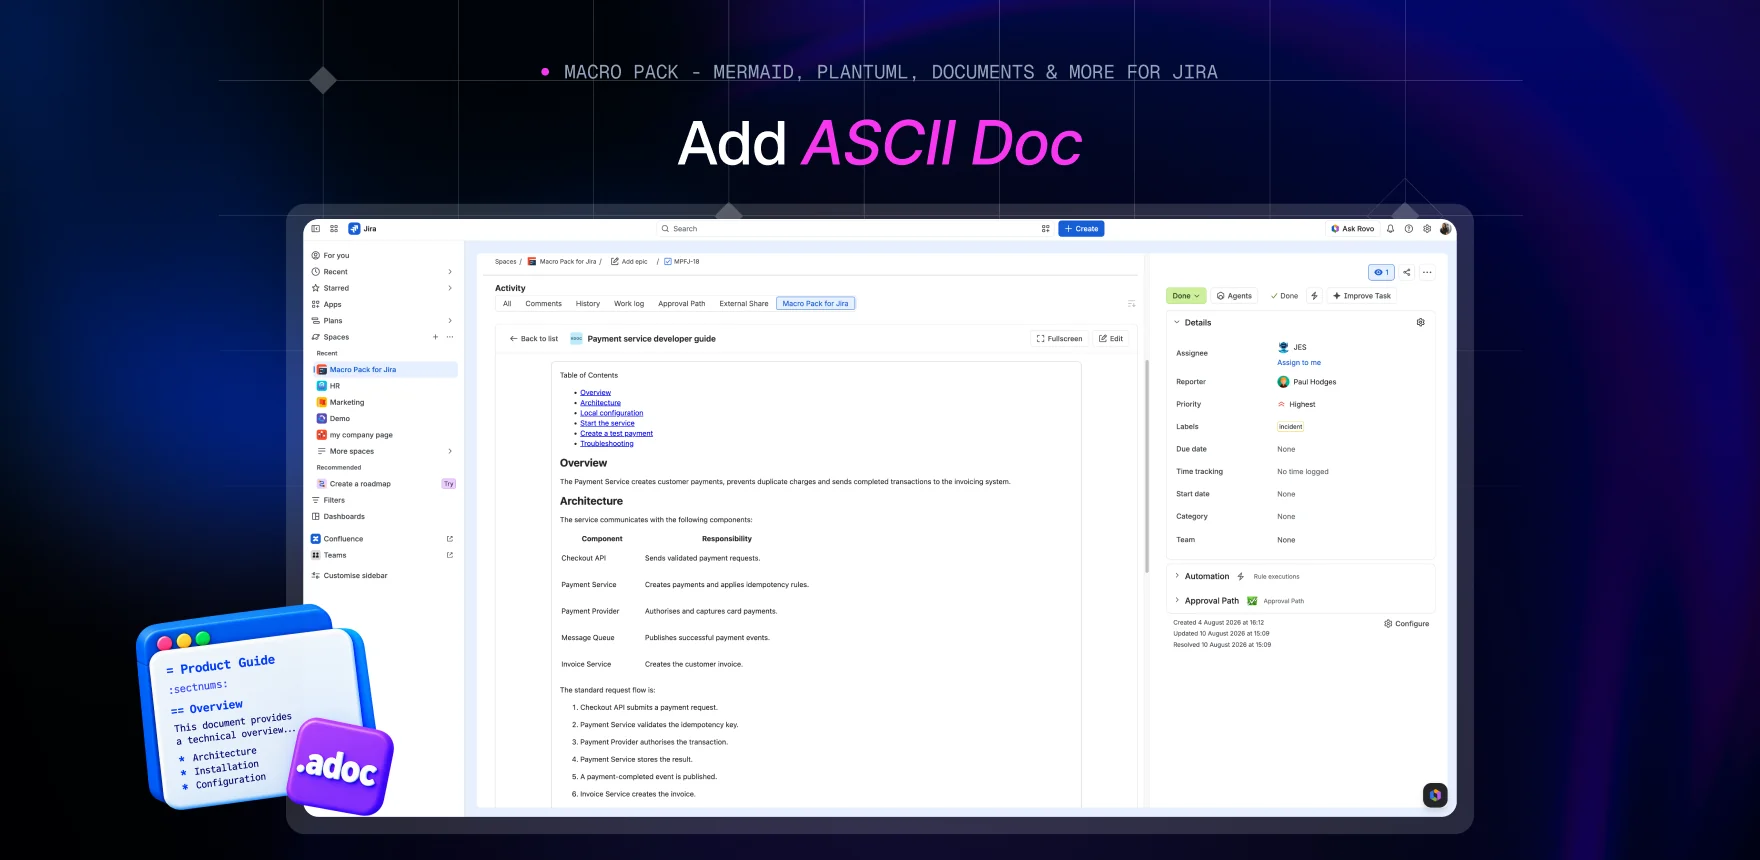The width and height of the screenshot is (1760, 860).
Task: Click the Ask Rovo button
Action: (1352, 229)
